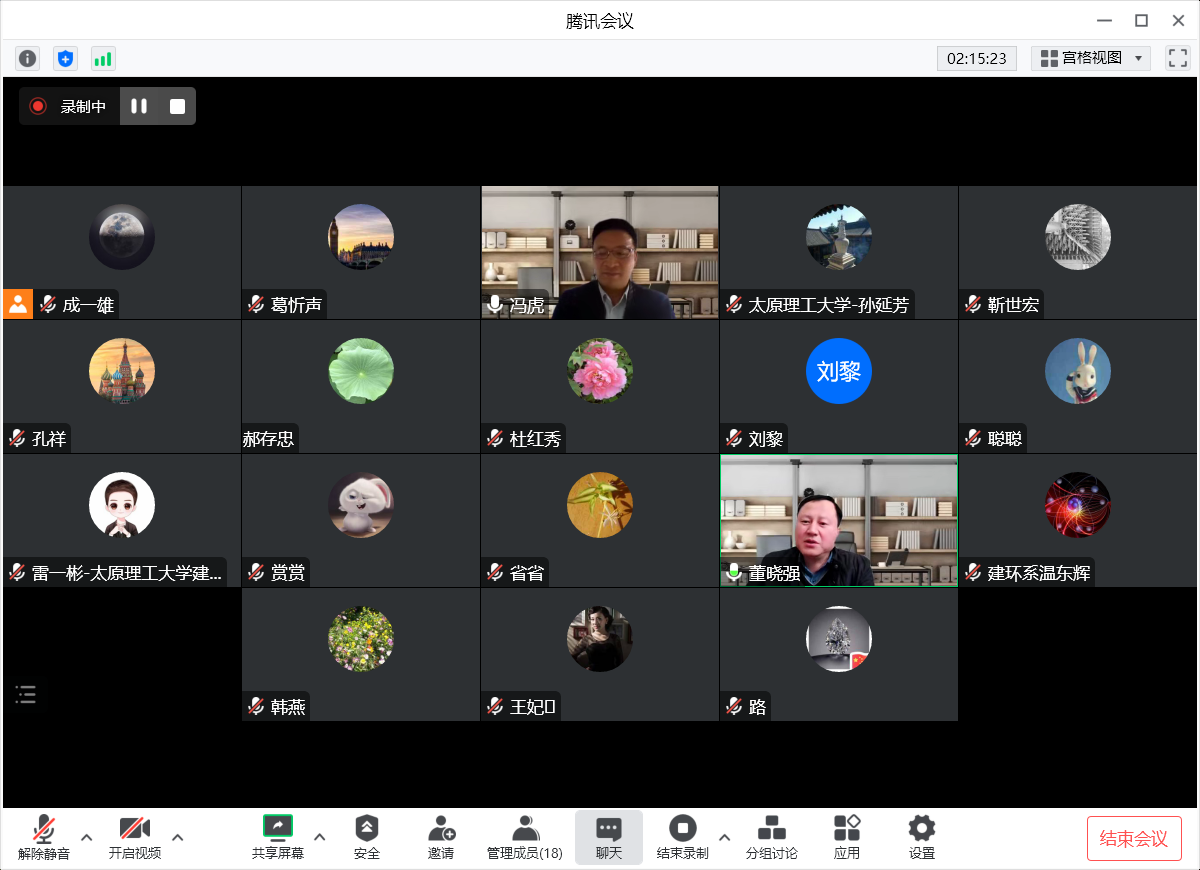
Task: Check the network signal status icon
Action: point(103,58)
